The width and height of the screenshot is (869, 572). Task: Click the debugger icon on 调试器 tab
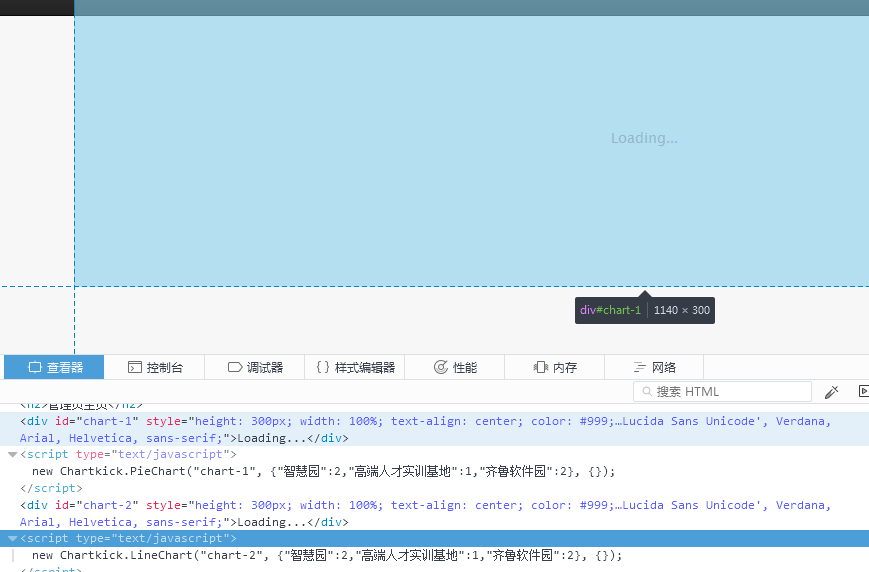pos(235,367)
